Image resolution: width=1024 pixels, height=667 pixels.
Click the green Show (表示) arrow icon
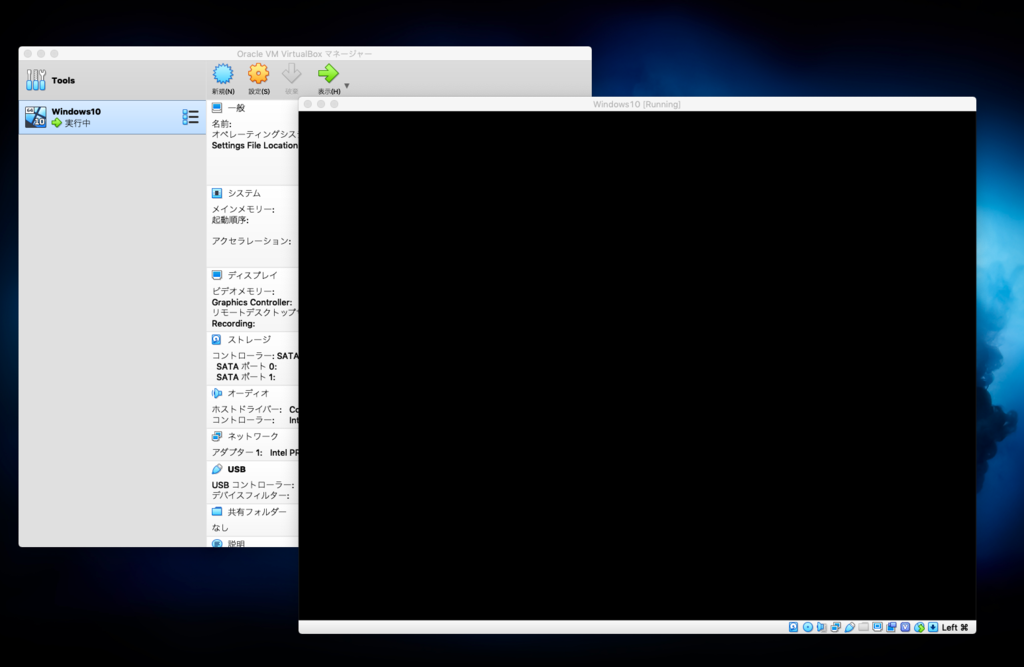[328, 74]
